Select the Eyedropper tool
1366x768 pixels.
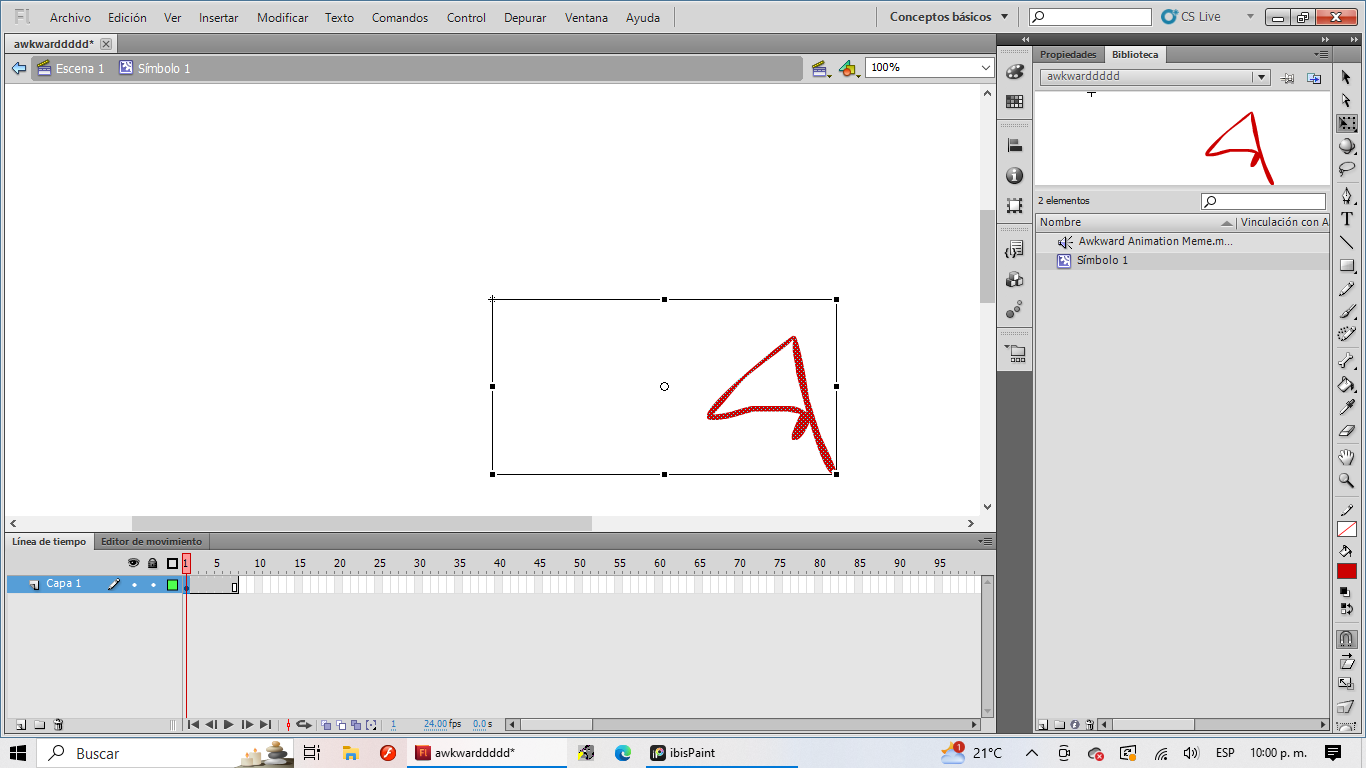[1347, 408]
